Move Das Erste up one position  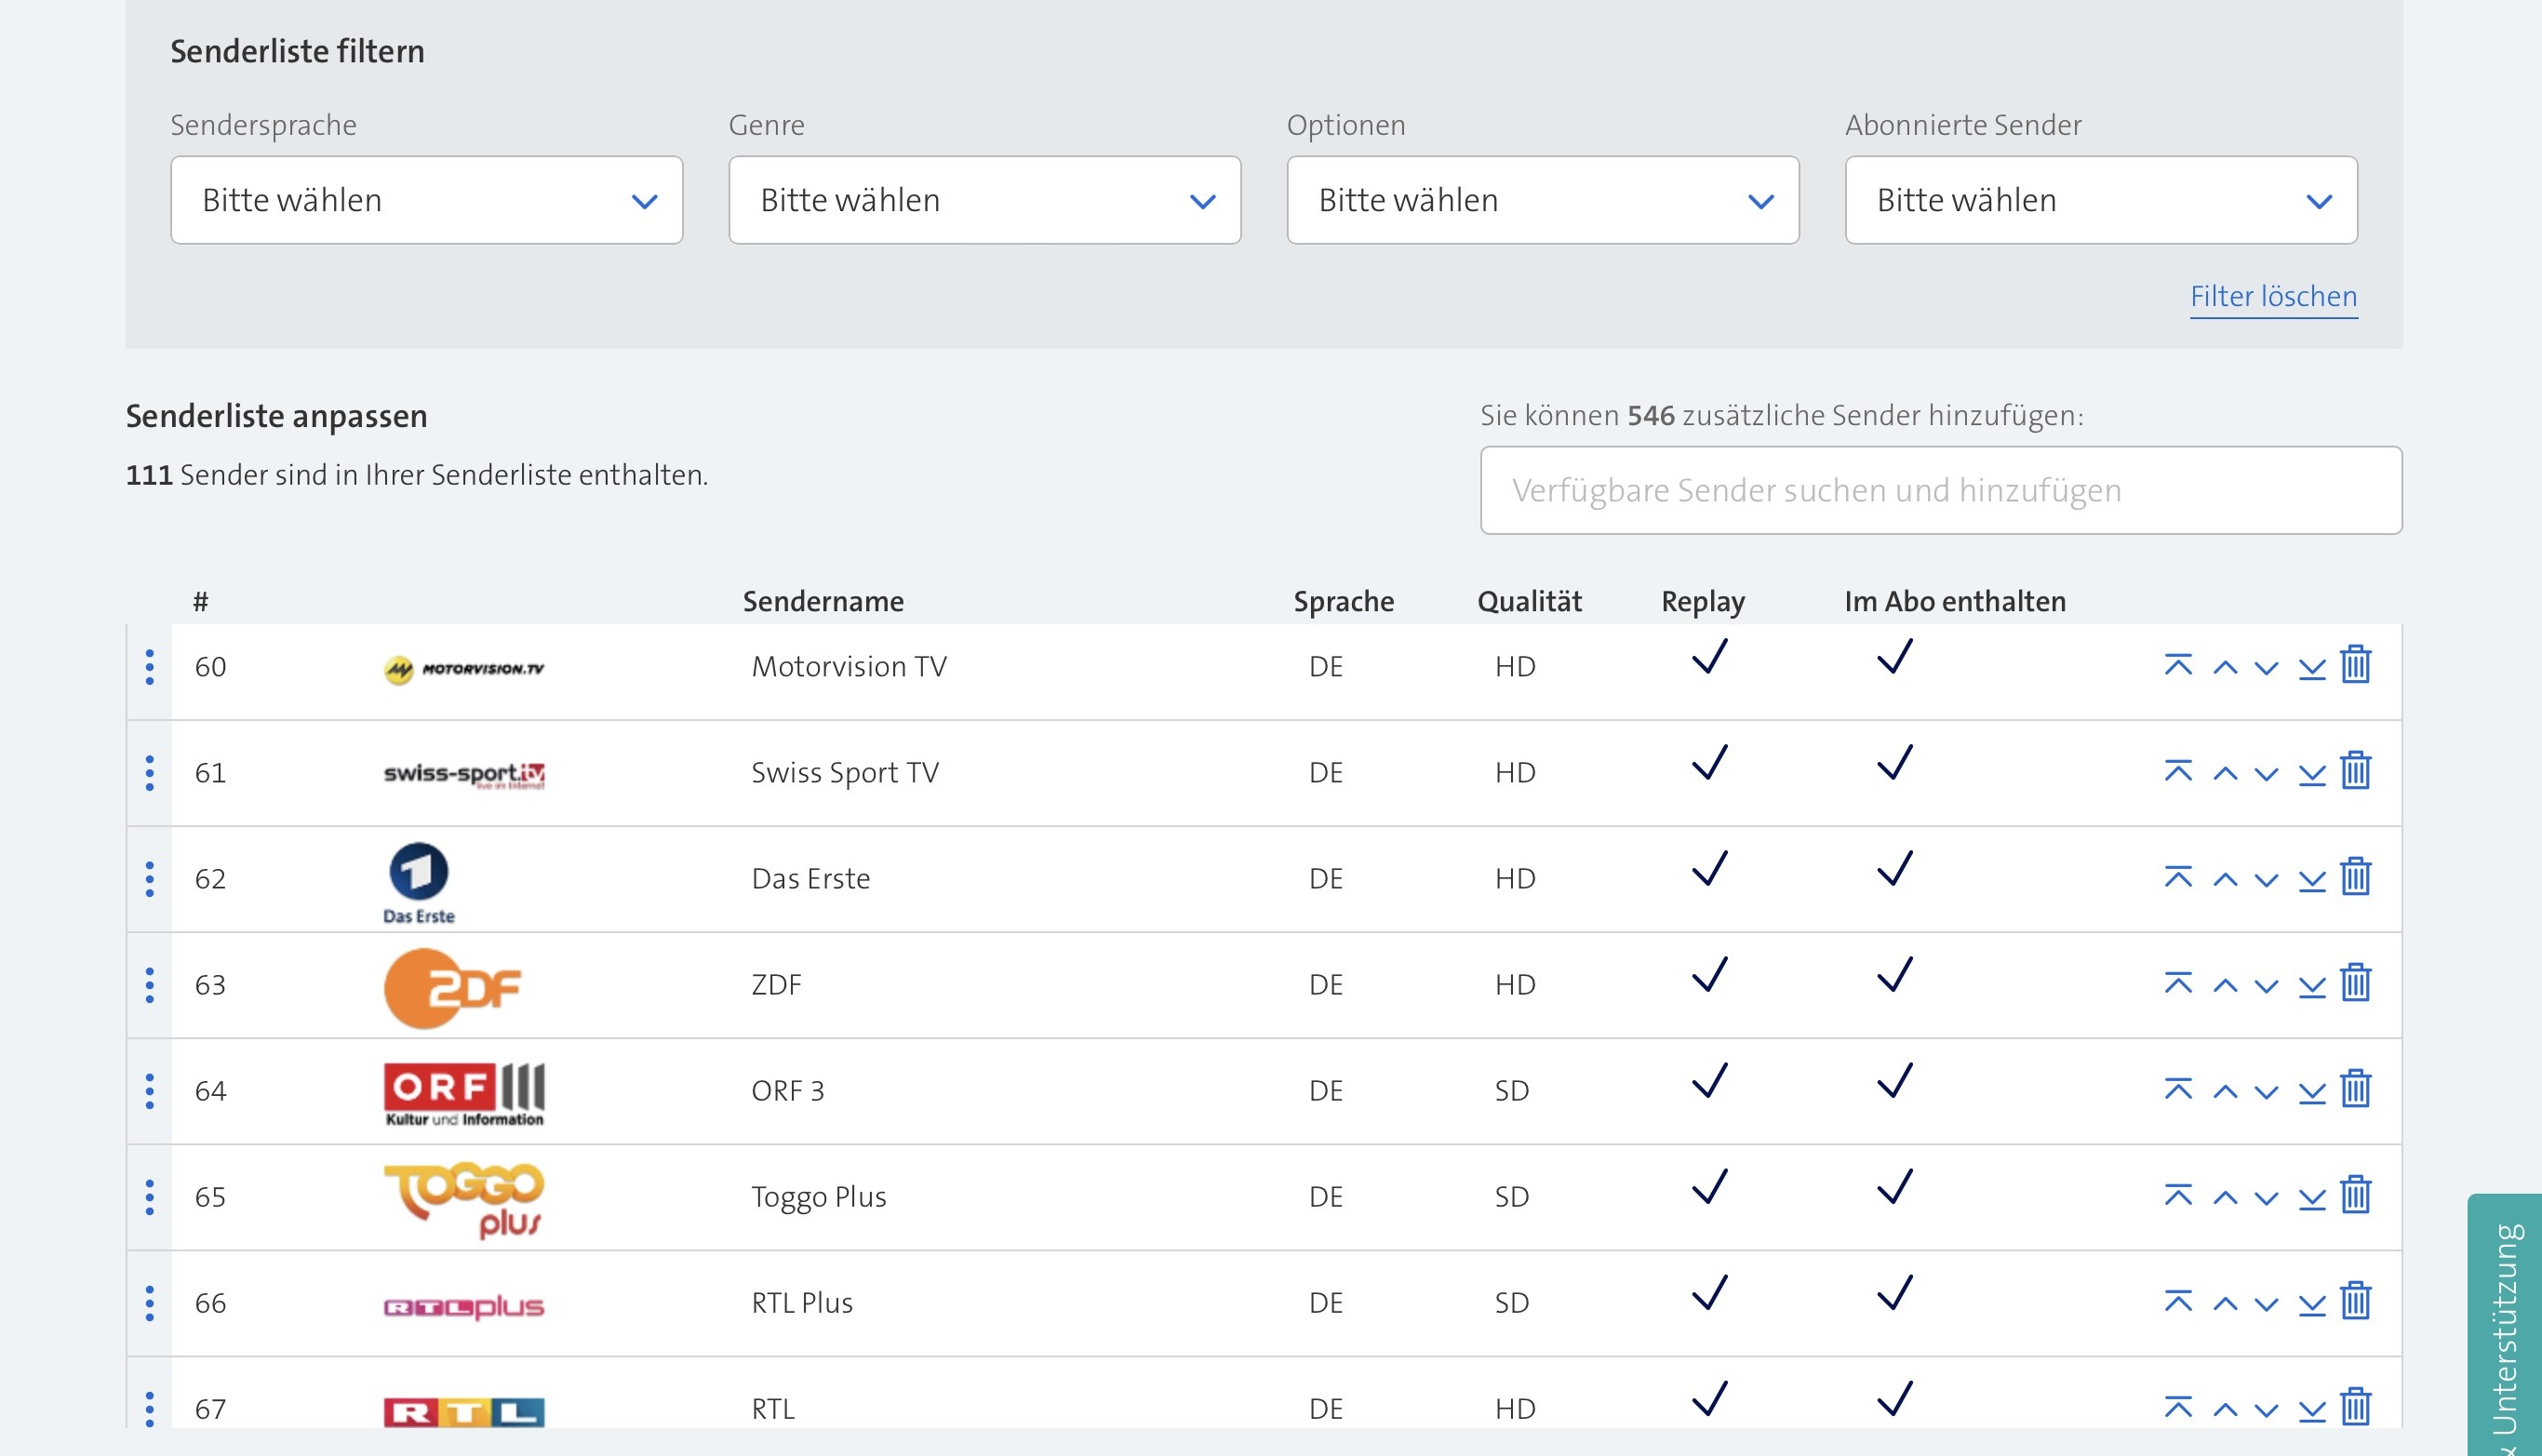(2224, 880)
